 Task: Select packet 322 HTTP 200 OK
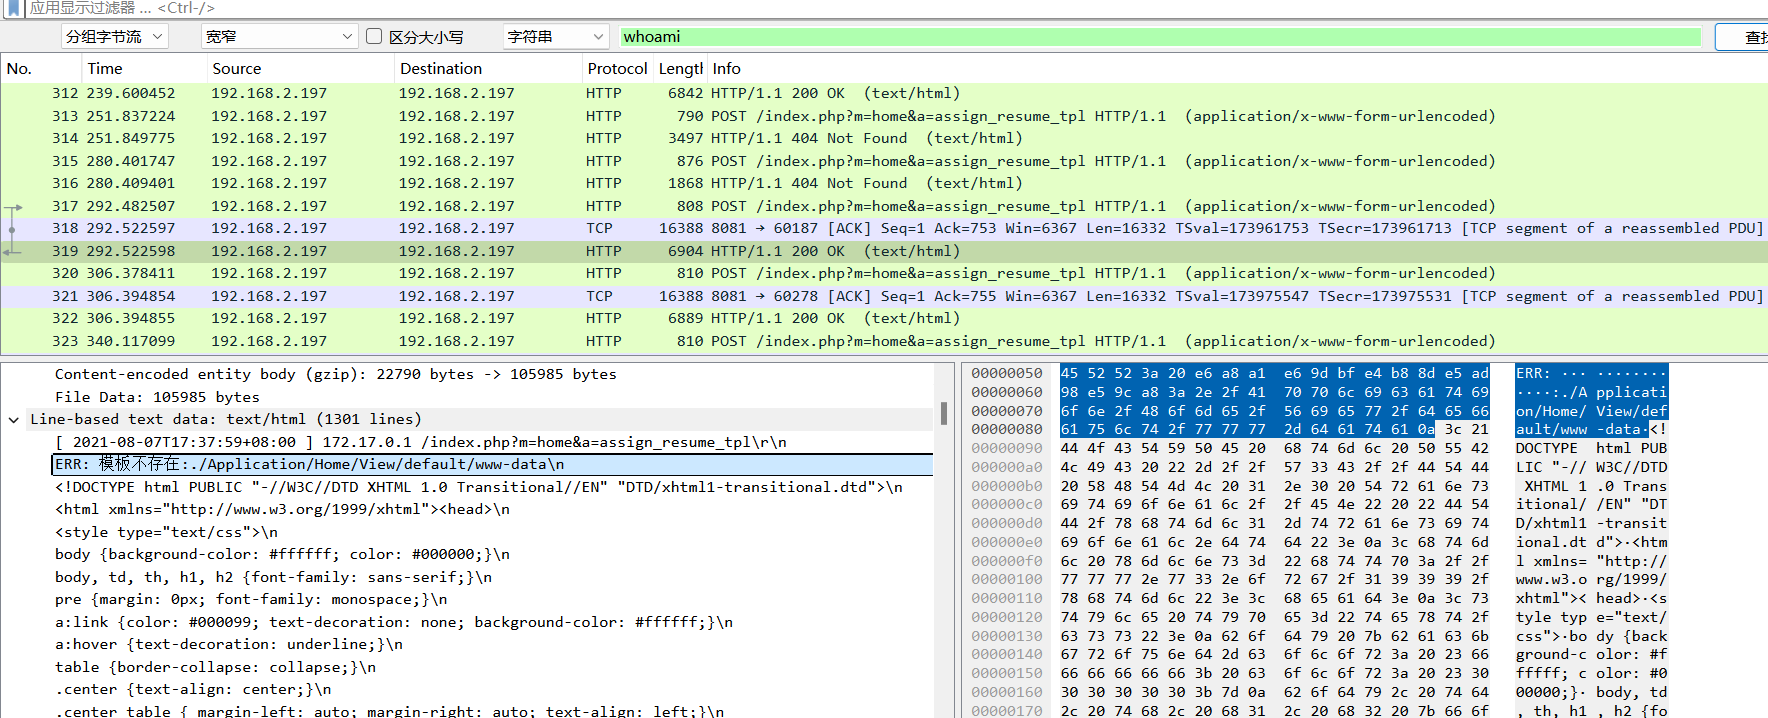[x=884, y=318]
